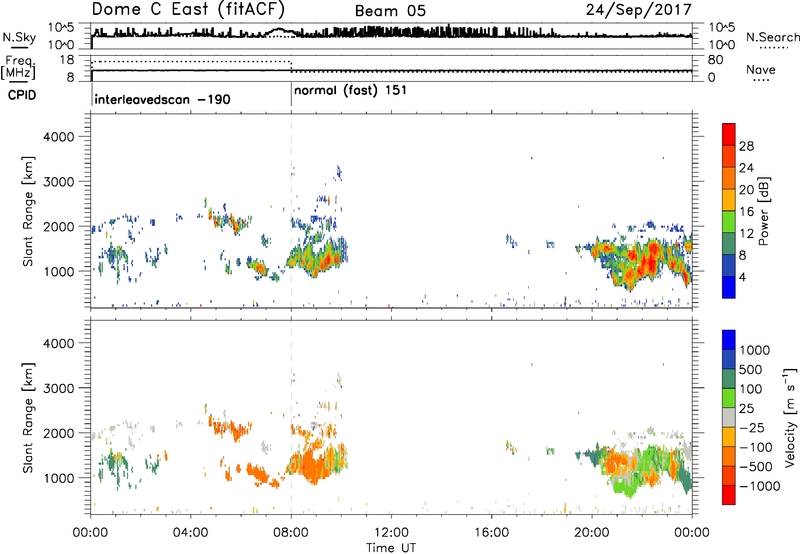Click the 'Time UT' axis label
Screen dimensions: 800x554
tap(391, 548)
